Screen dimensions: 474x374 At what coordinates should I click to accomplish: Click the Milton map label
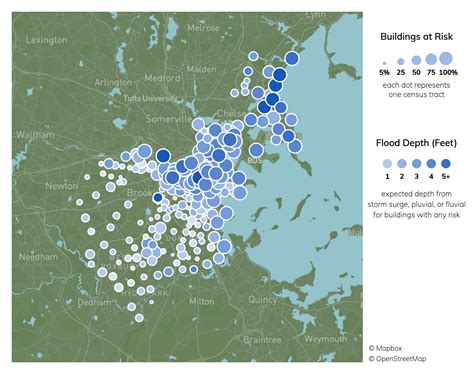pos(201,301)
